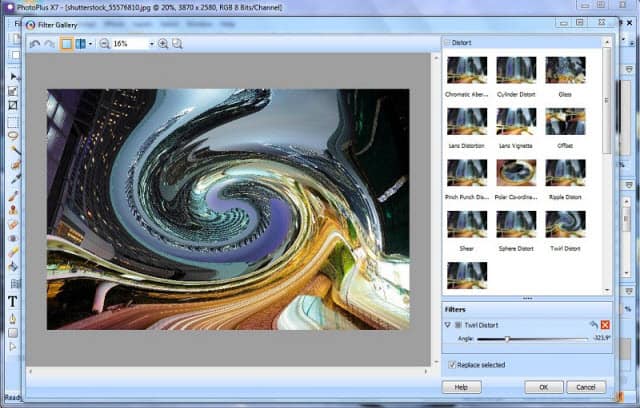Image resolution: width=640 pixels, height=408 pixels.
Task: Open the Help button in dialog
Action: [461, 387]
